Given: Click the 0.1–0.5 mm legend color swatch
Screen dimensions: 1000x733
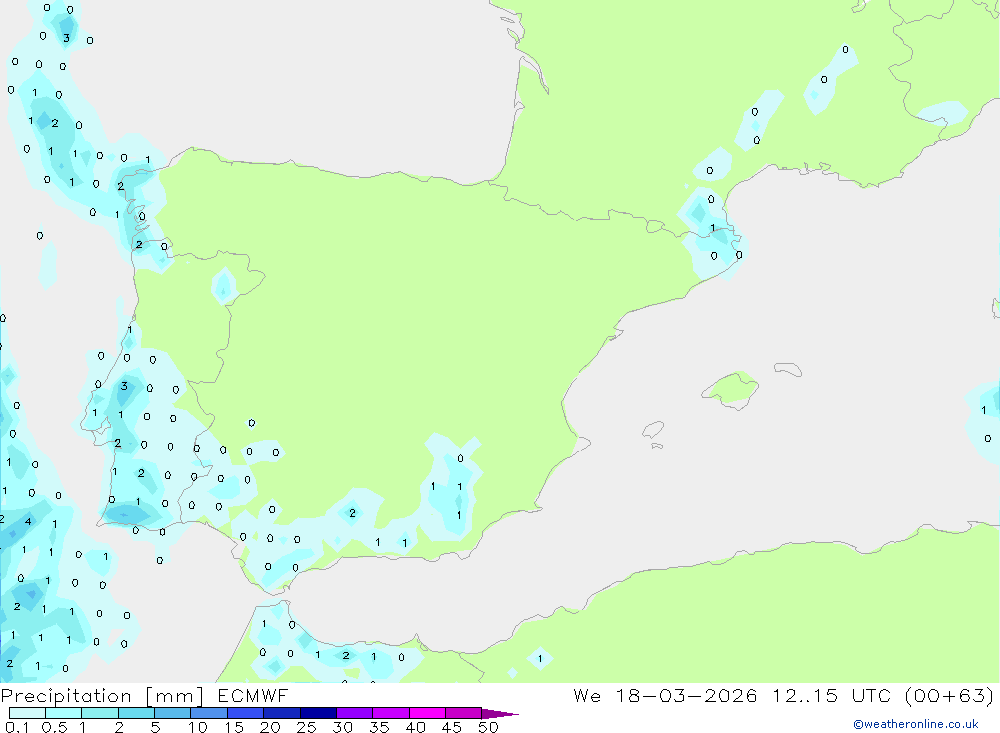Looking at the screenshot, I should [27, 713].
